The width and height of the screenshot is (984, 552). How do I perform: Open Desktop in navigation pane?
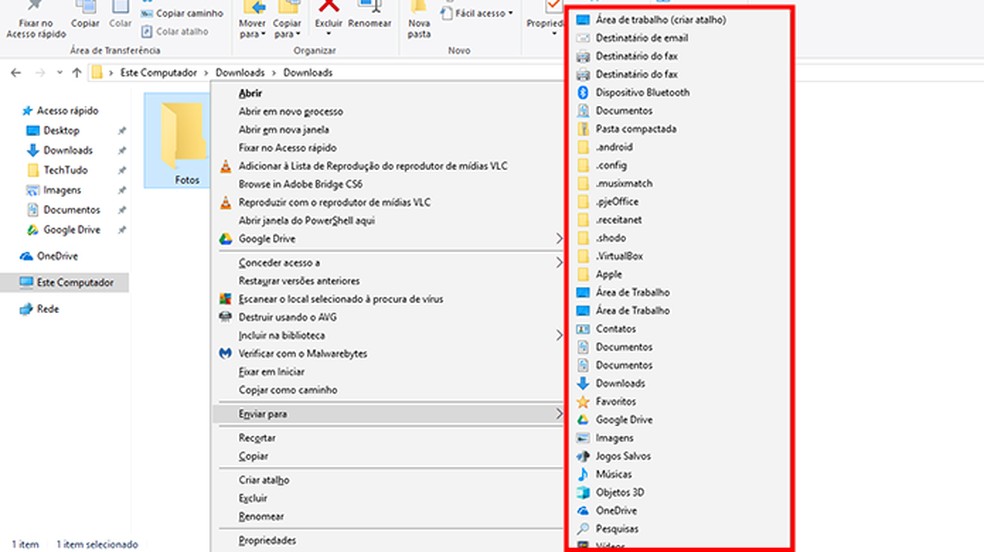(x=53, y=130)
